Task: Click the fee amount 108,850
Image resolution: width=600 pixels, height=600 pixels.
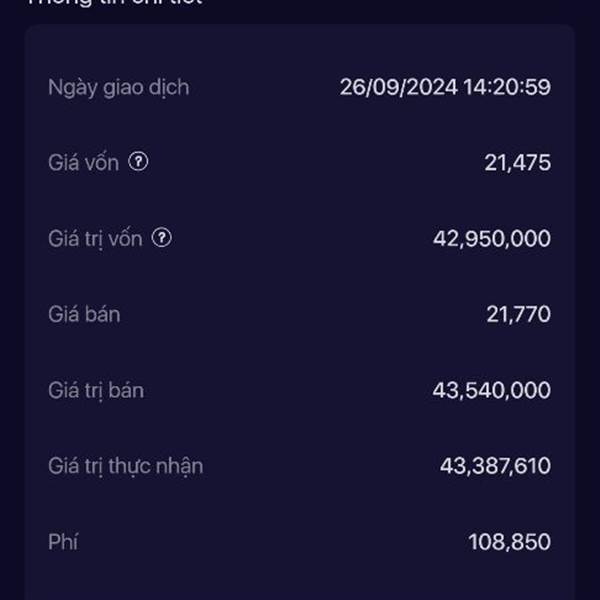Action: (510, 542)
